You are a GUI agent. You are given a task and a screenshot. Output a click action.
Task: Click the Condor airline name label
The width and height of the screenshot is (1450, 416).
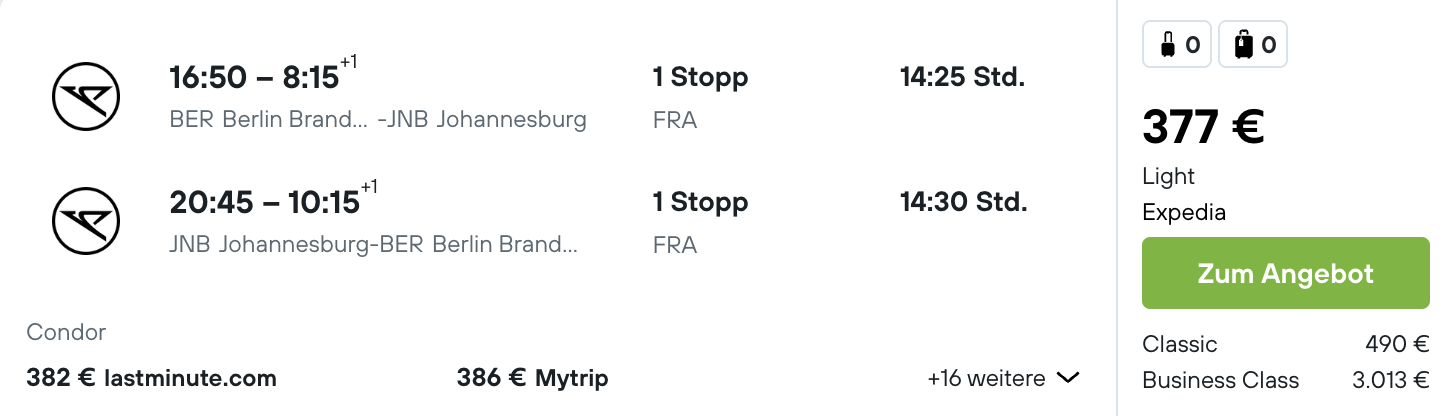[66, 333]
